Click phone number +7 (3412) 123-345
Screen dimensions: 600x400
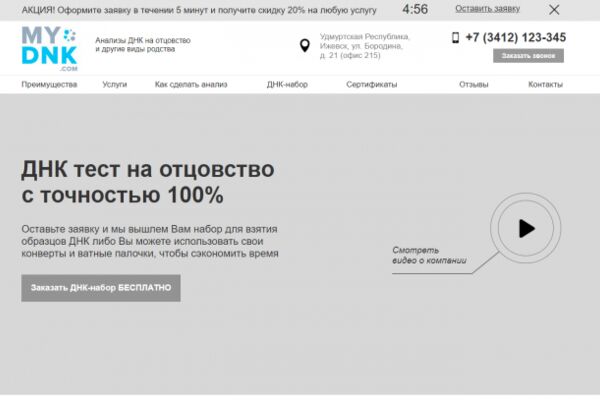click(x=515, y=38)
